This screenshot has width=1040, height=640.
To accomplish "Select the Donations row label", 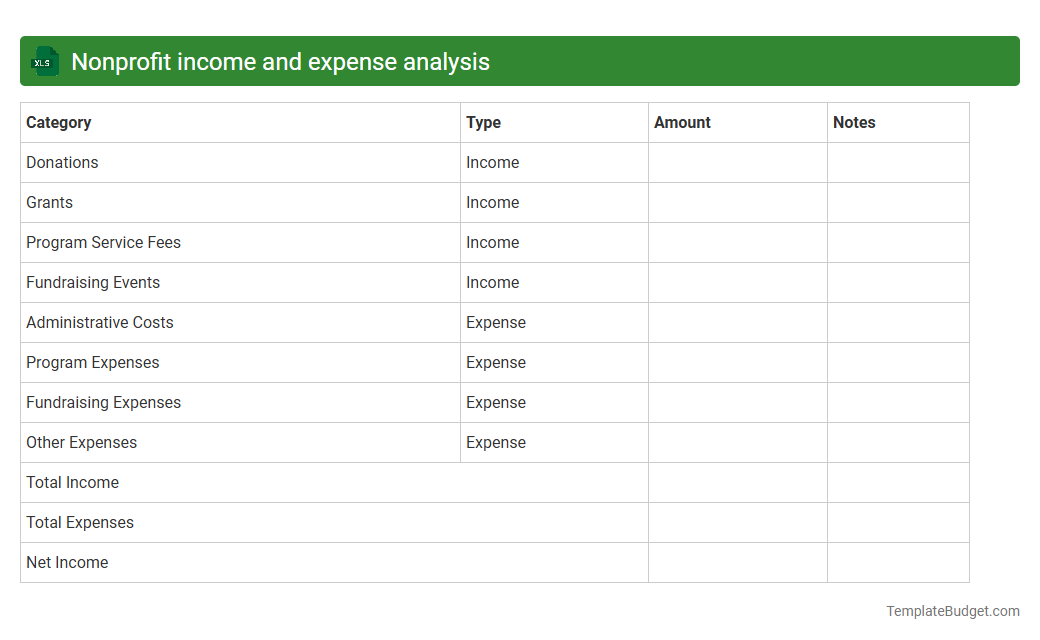I will click(x=62, y=162).
